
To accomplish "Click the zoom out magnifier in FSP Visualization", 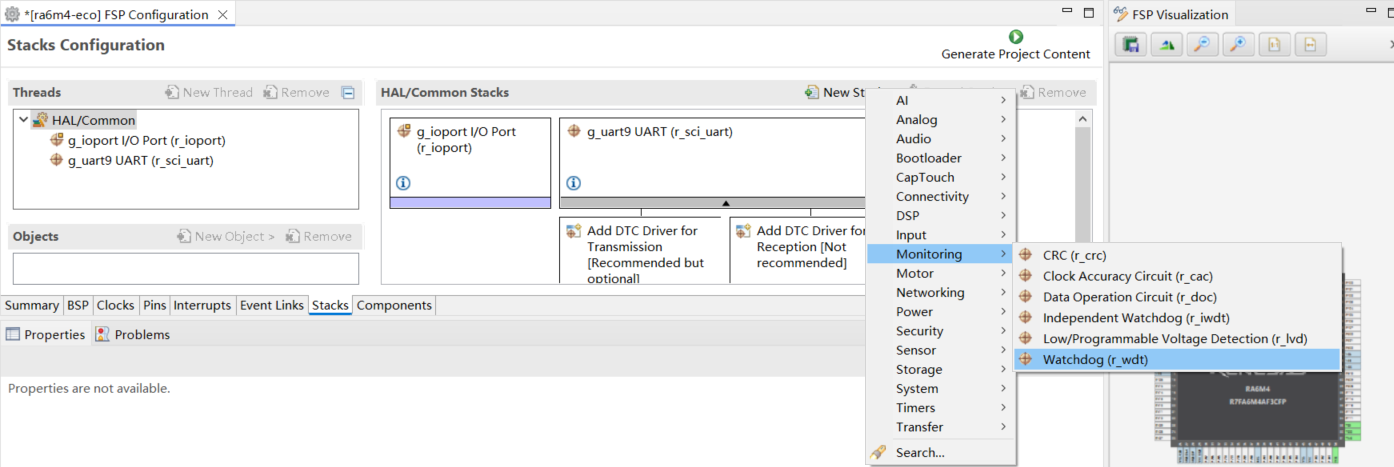I will 1201,44.
